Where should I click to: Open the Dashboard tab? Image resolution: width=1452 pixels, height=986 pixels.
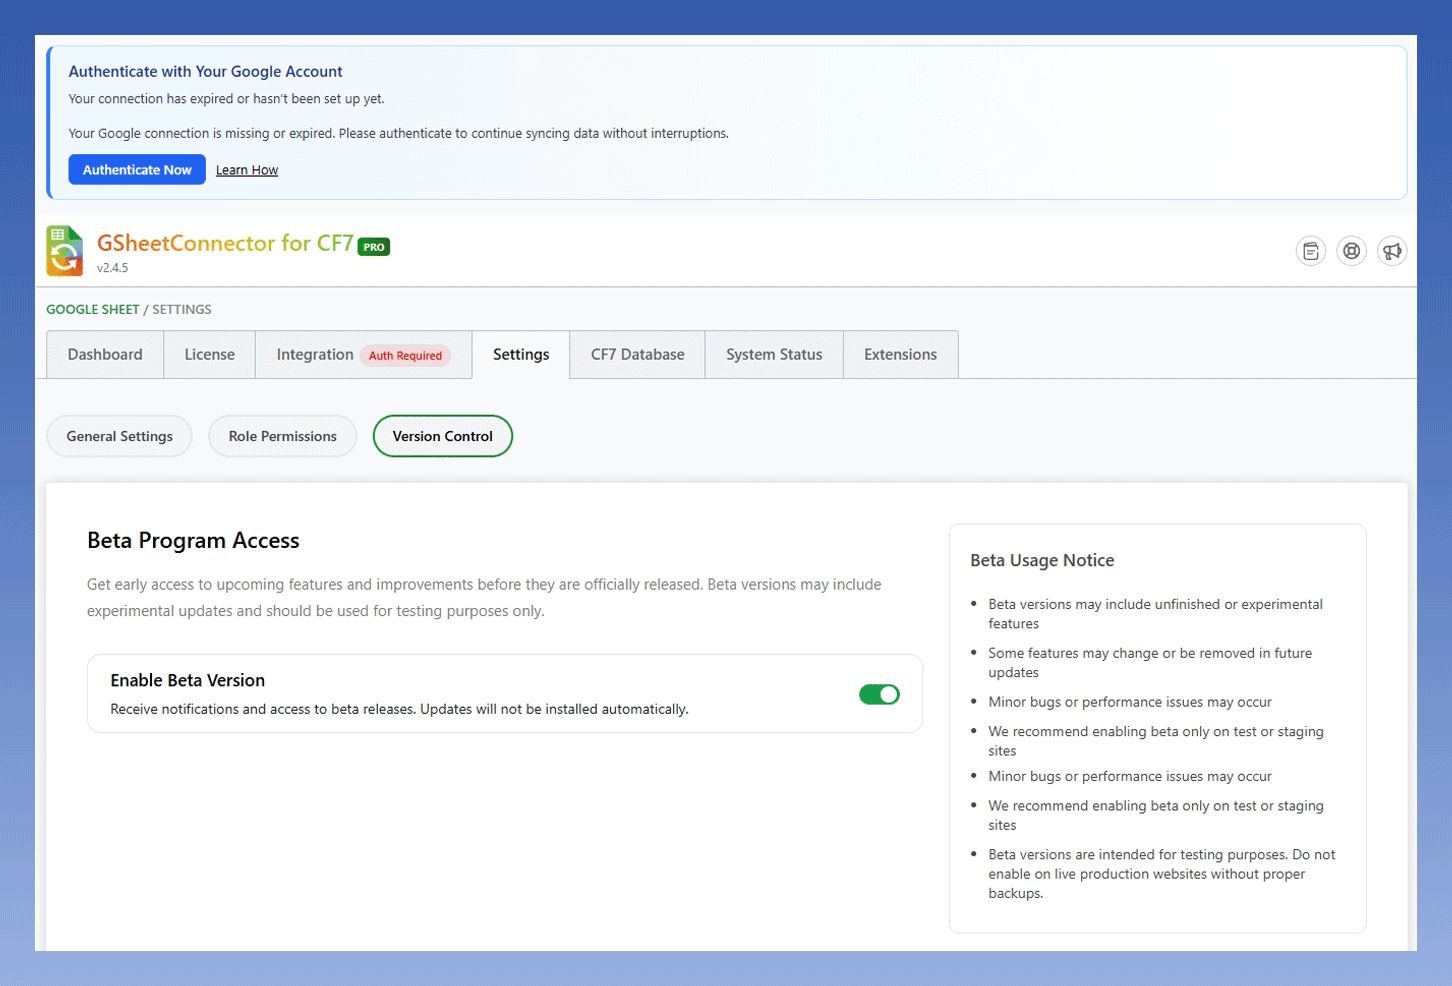coord(105,355)
